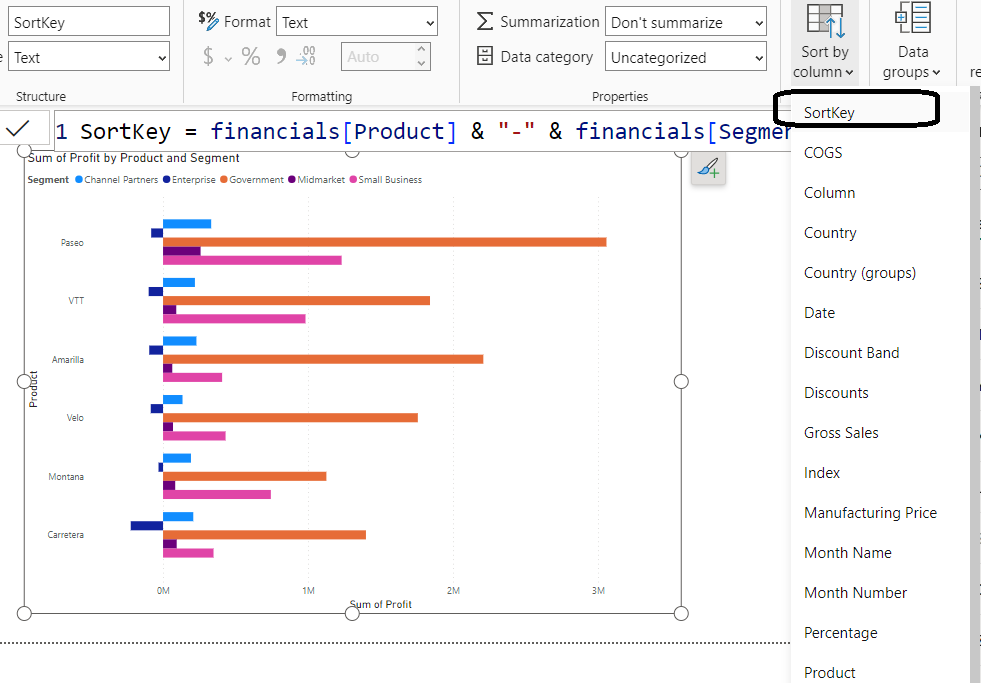Open the Summarization dropdown showing Don't summarize
Screen dimensions: 981x683
coord(686,23)
